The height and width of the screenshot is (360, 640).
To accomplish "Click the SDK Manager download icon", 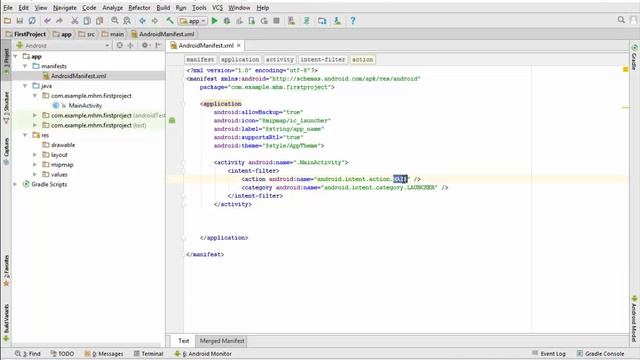I will coord(337,20).
